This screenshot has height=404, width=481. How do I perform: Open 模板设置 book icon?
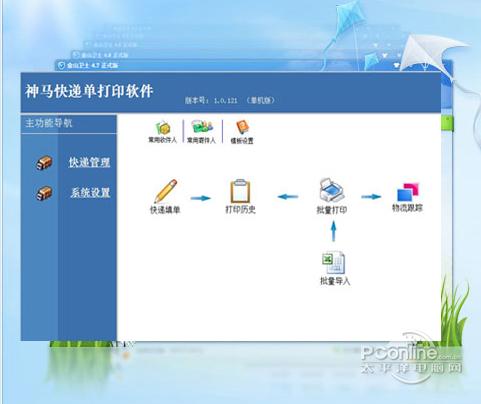pos(243,128)
